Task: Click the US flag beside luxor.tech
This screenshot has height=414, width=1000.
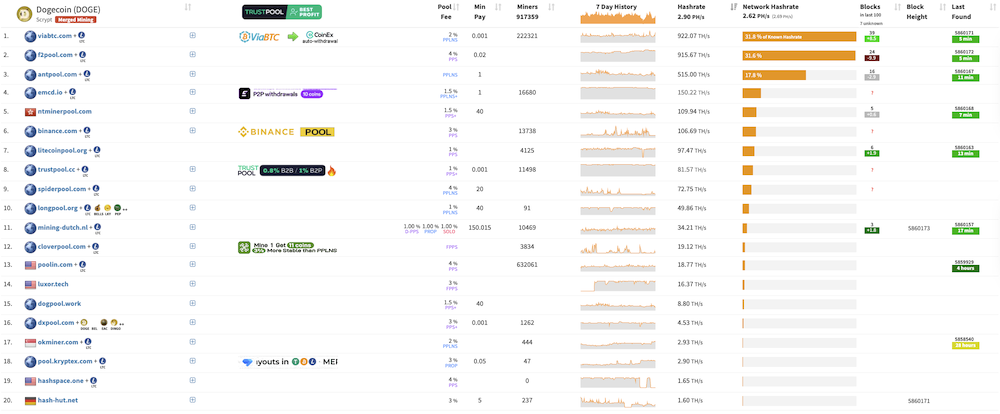Action: pyautogui.click(x=30, y=285)
